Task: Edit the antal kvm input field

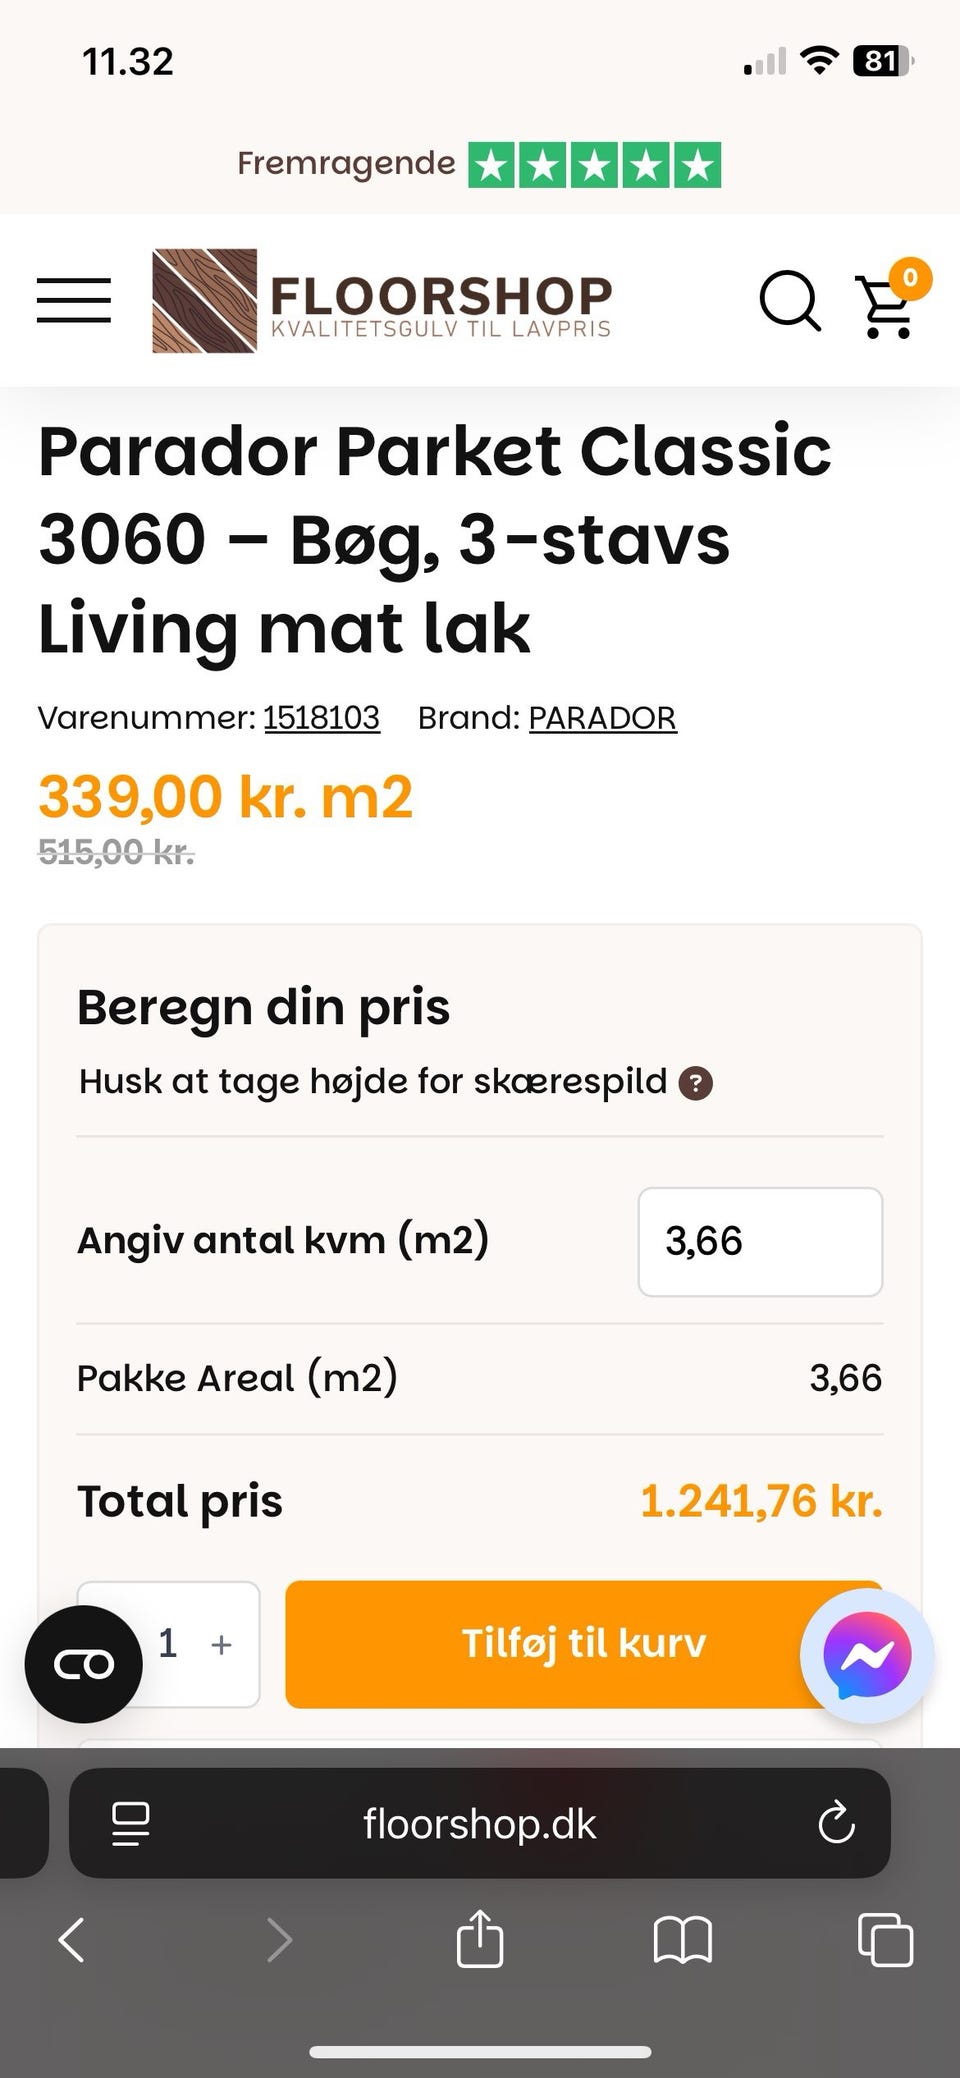Action: point(760,1241)
